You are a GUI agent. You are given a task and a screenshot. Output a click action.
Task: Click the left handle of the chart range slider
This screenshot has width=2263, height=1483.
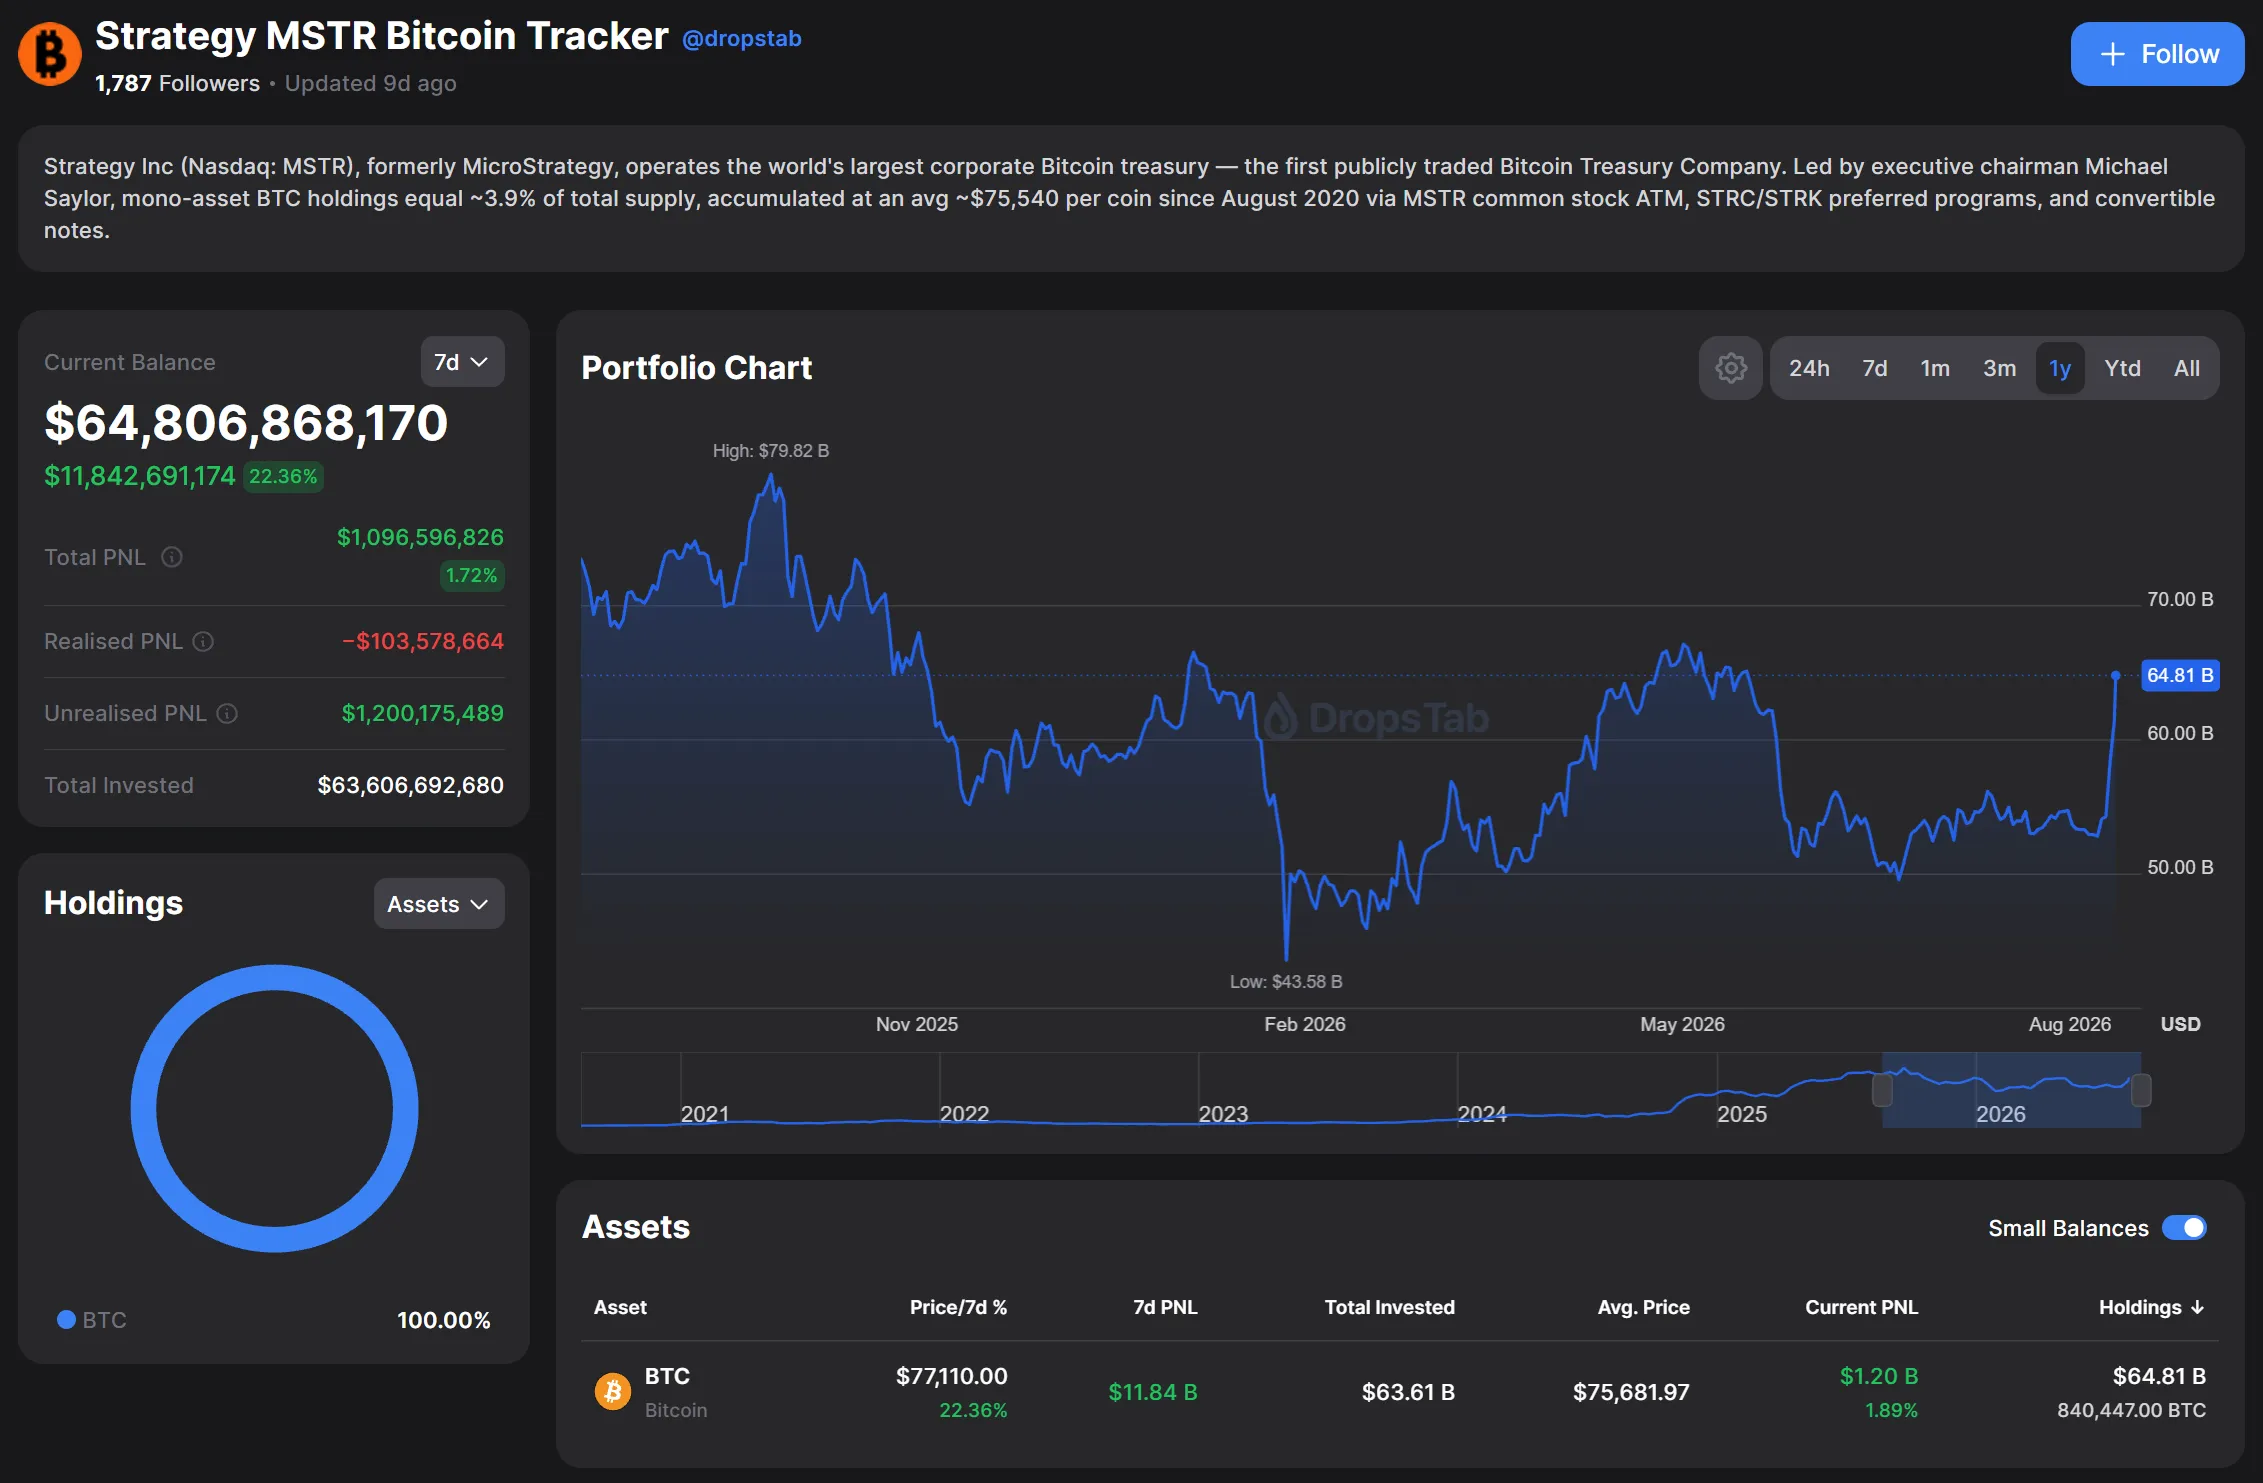1882,1090
